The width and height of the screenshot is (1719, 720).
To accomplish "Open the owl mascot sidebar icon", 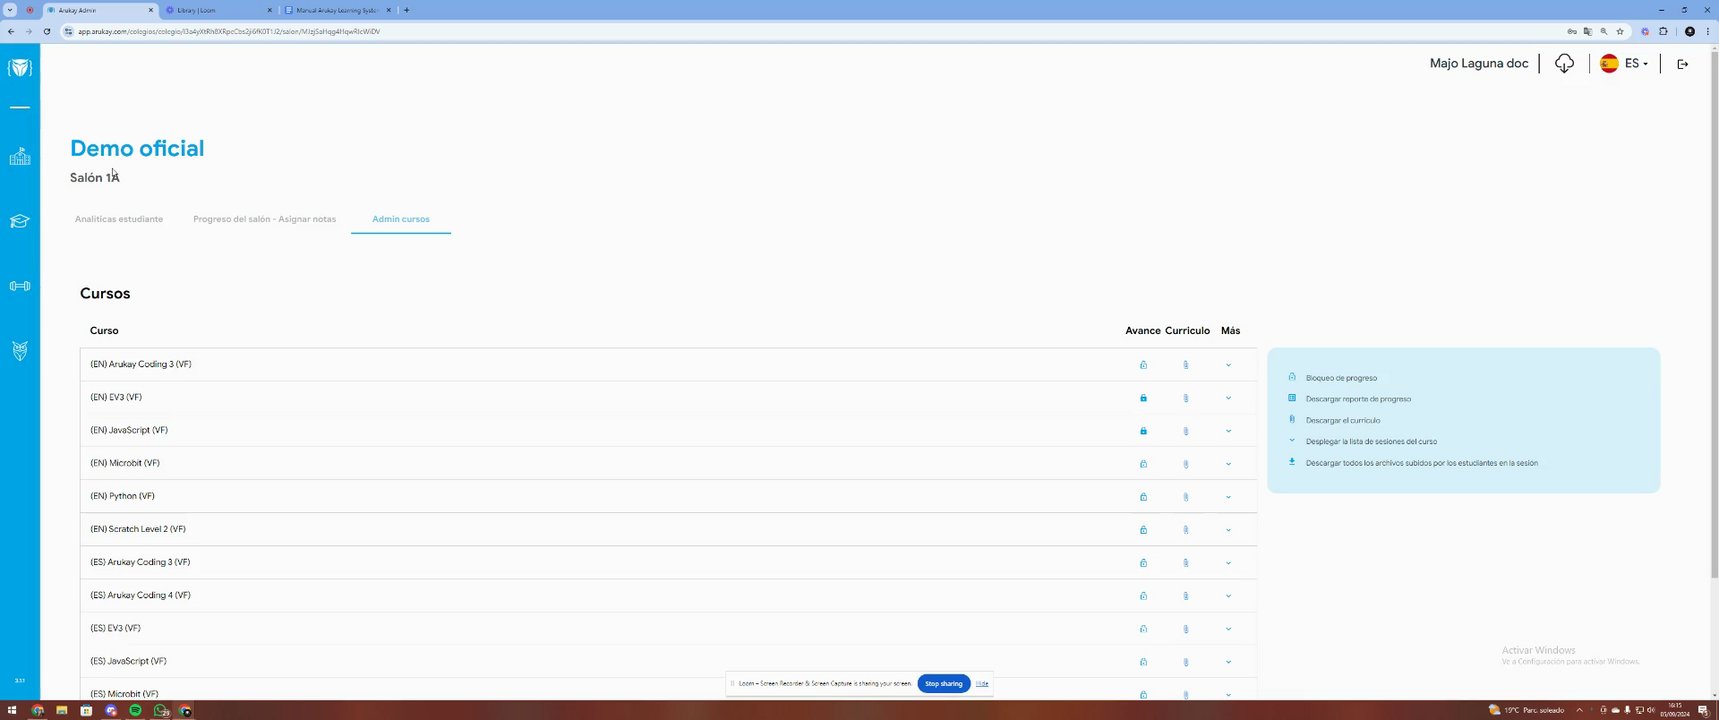I will [20, 351].
